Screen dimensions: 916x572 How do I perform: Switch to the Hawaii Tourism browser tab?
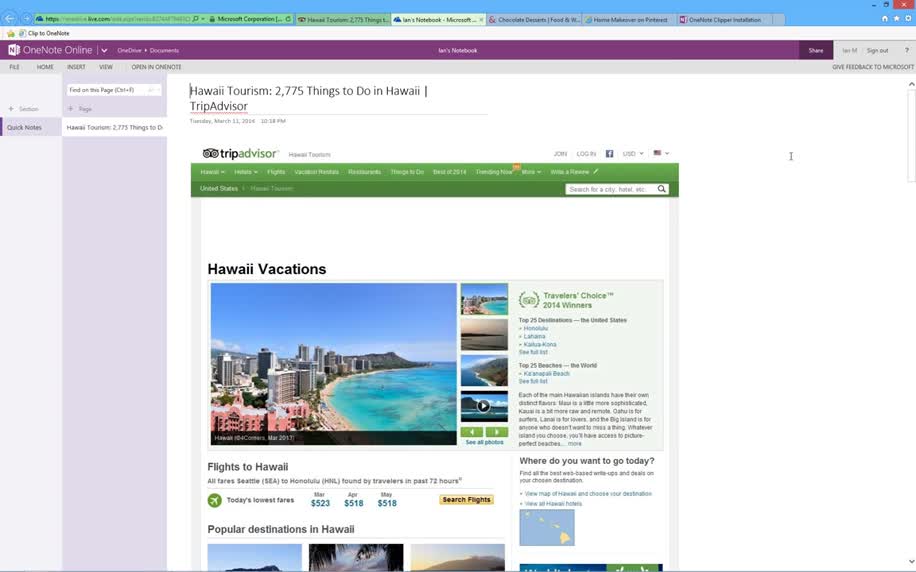coord(343,19)
